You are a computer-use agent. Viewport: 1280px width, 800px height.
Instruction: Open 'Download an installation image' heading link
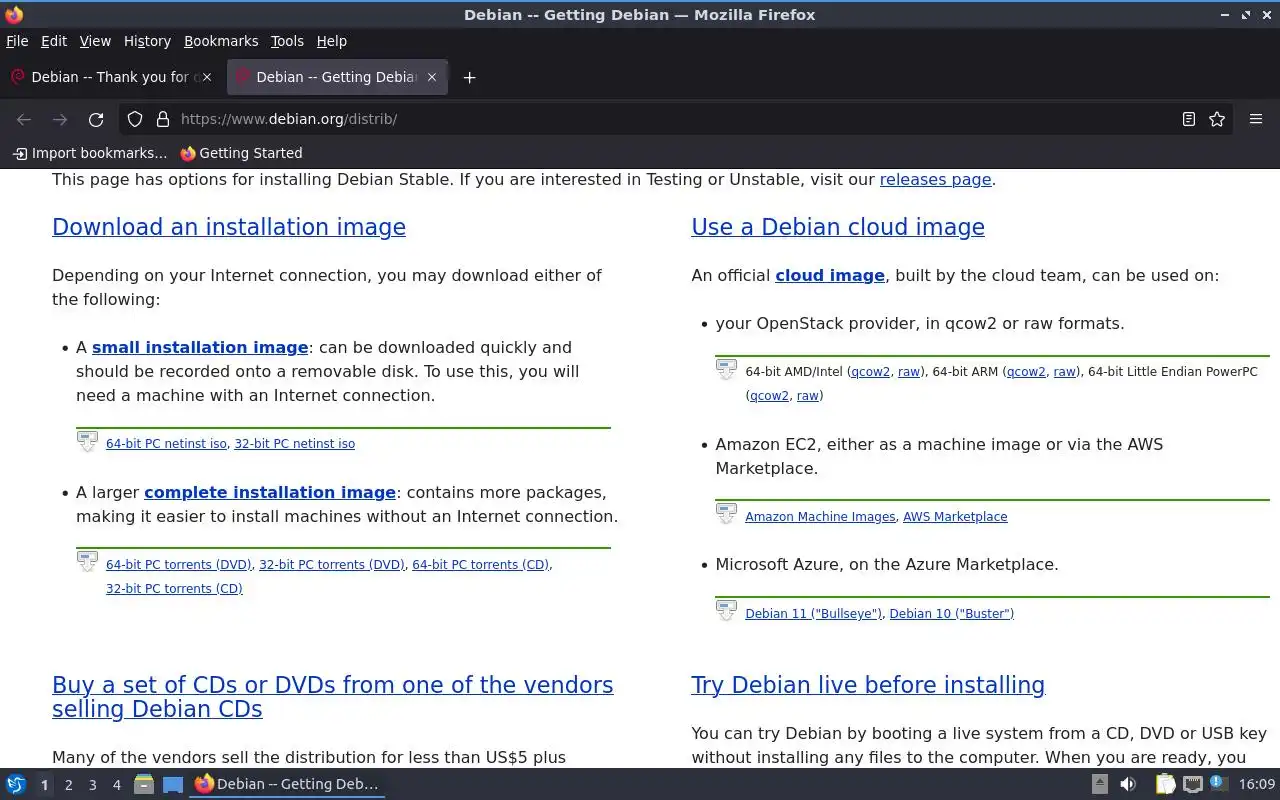[229, 227]
